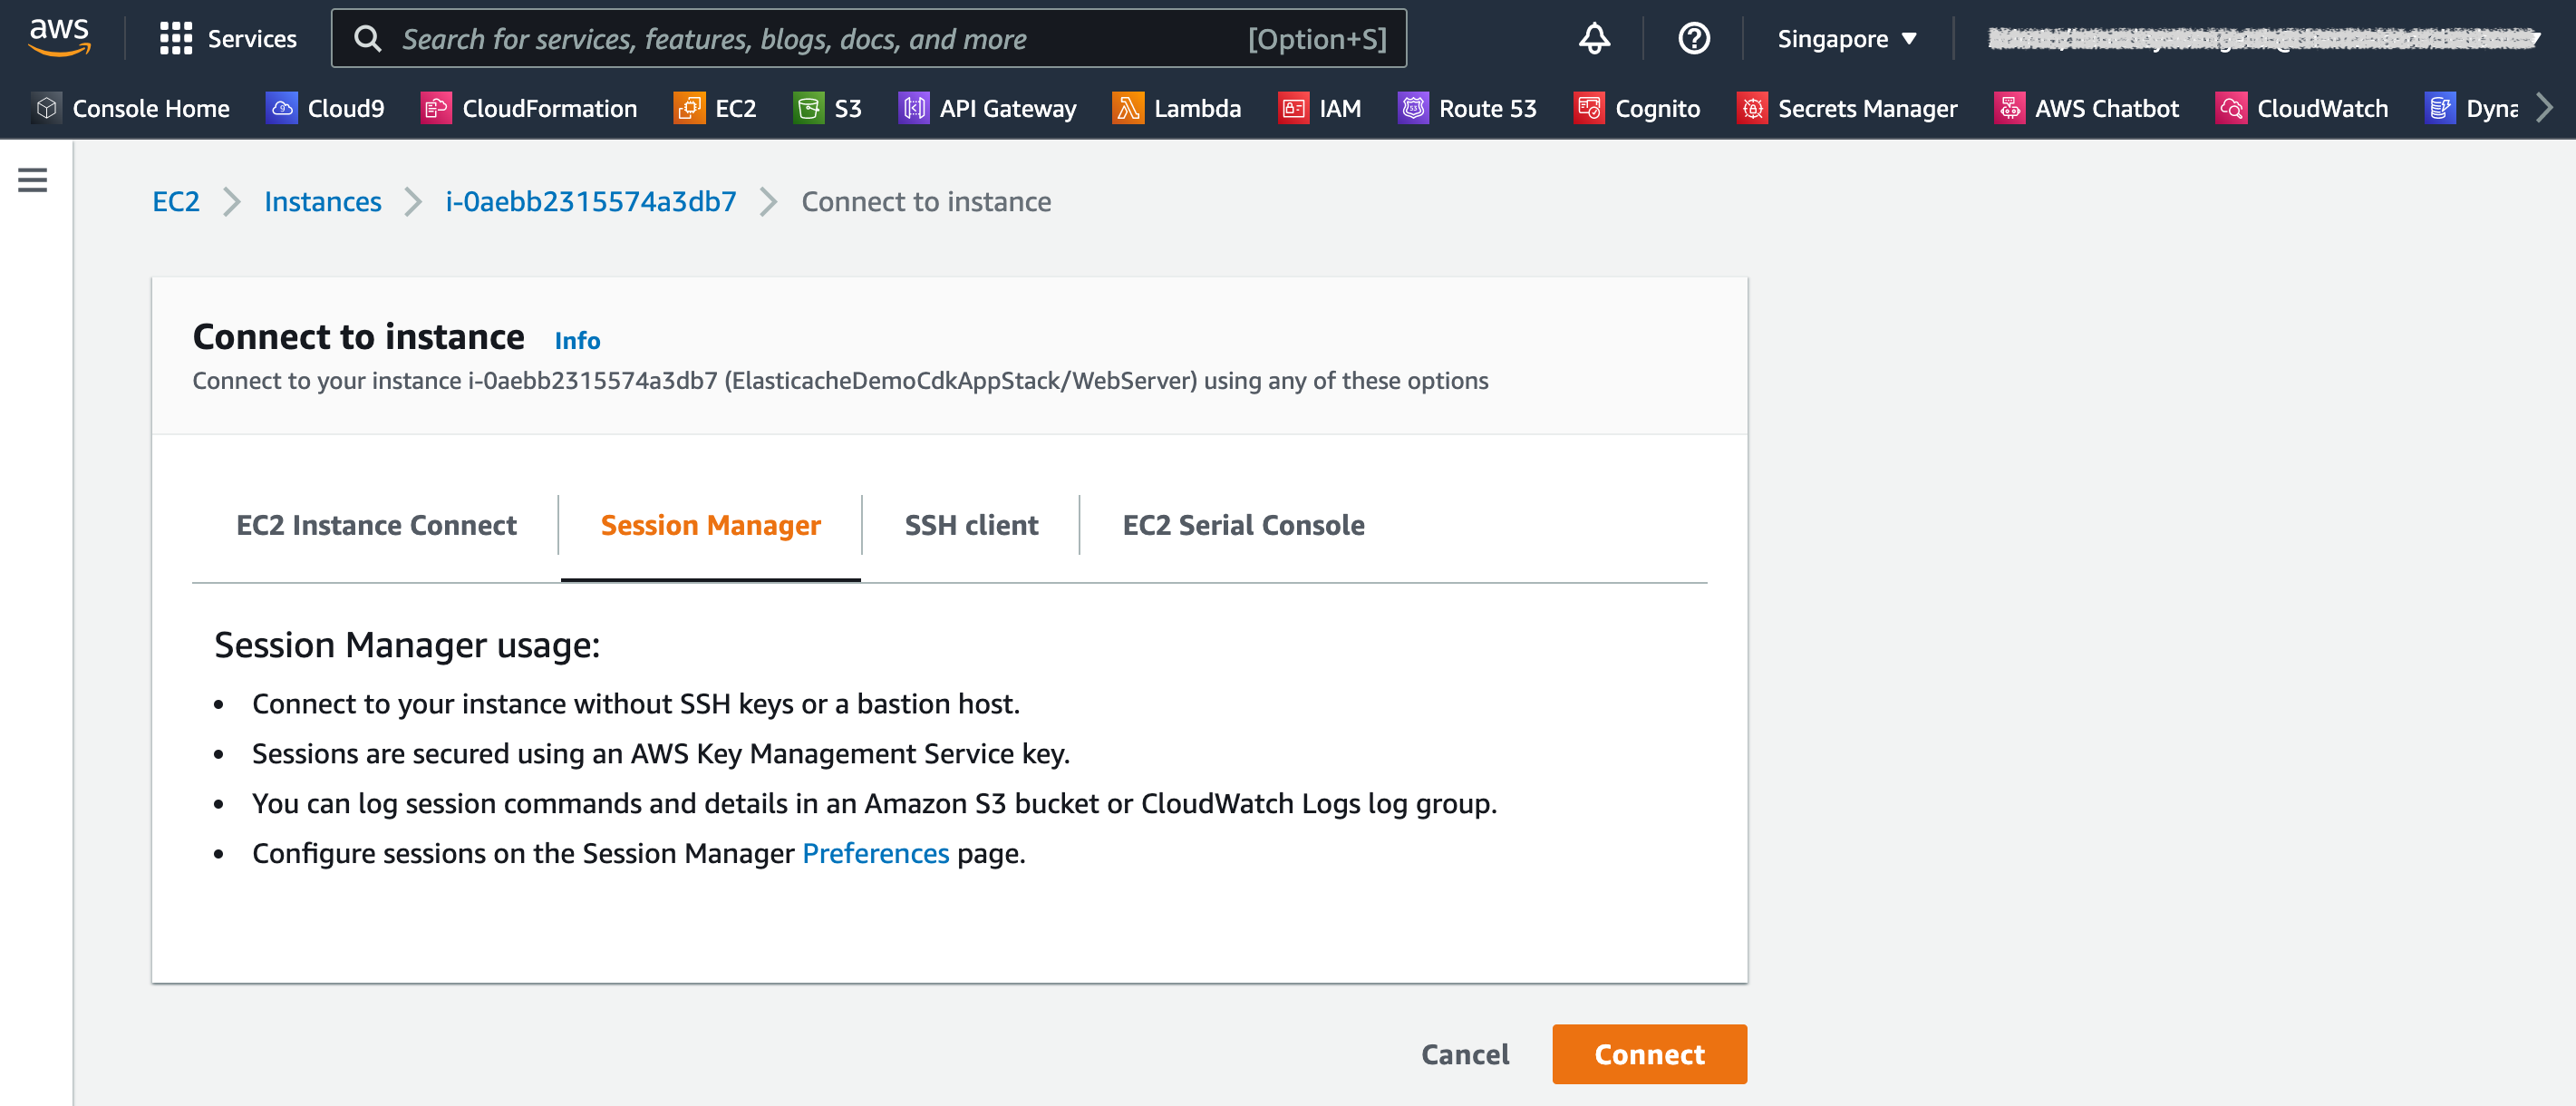
Task: Expand the left hamburger navigation menu
Action: click(32, 180)
